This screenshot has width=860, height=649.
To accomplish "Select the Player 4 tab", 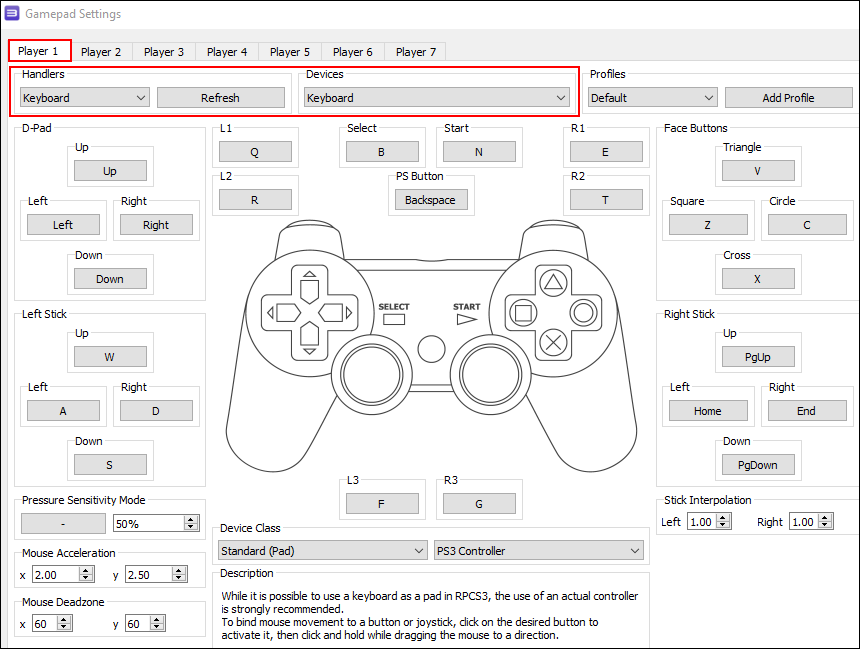I will [x=227, y=52].
